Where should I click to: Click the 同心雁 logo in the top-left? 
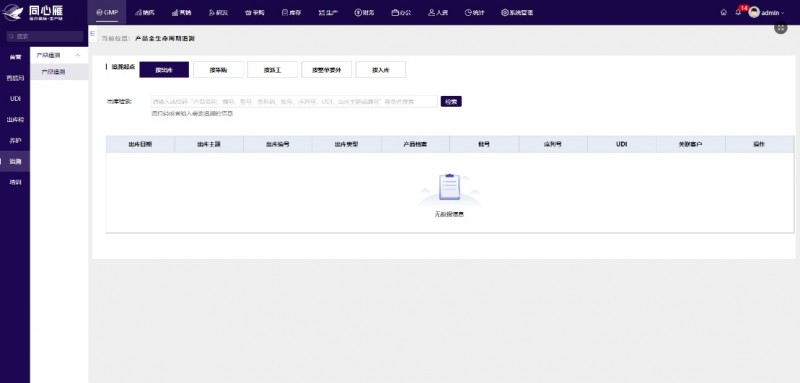(x=34, y=12)
